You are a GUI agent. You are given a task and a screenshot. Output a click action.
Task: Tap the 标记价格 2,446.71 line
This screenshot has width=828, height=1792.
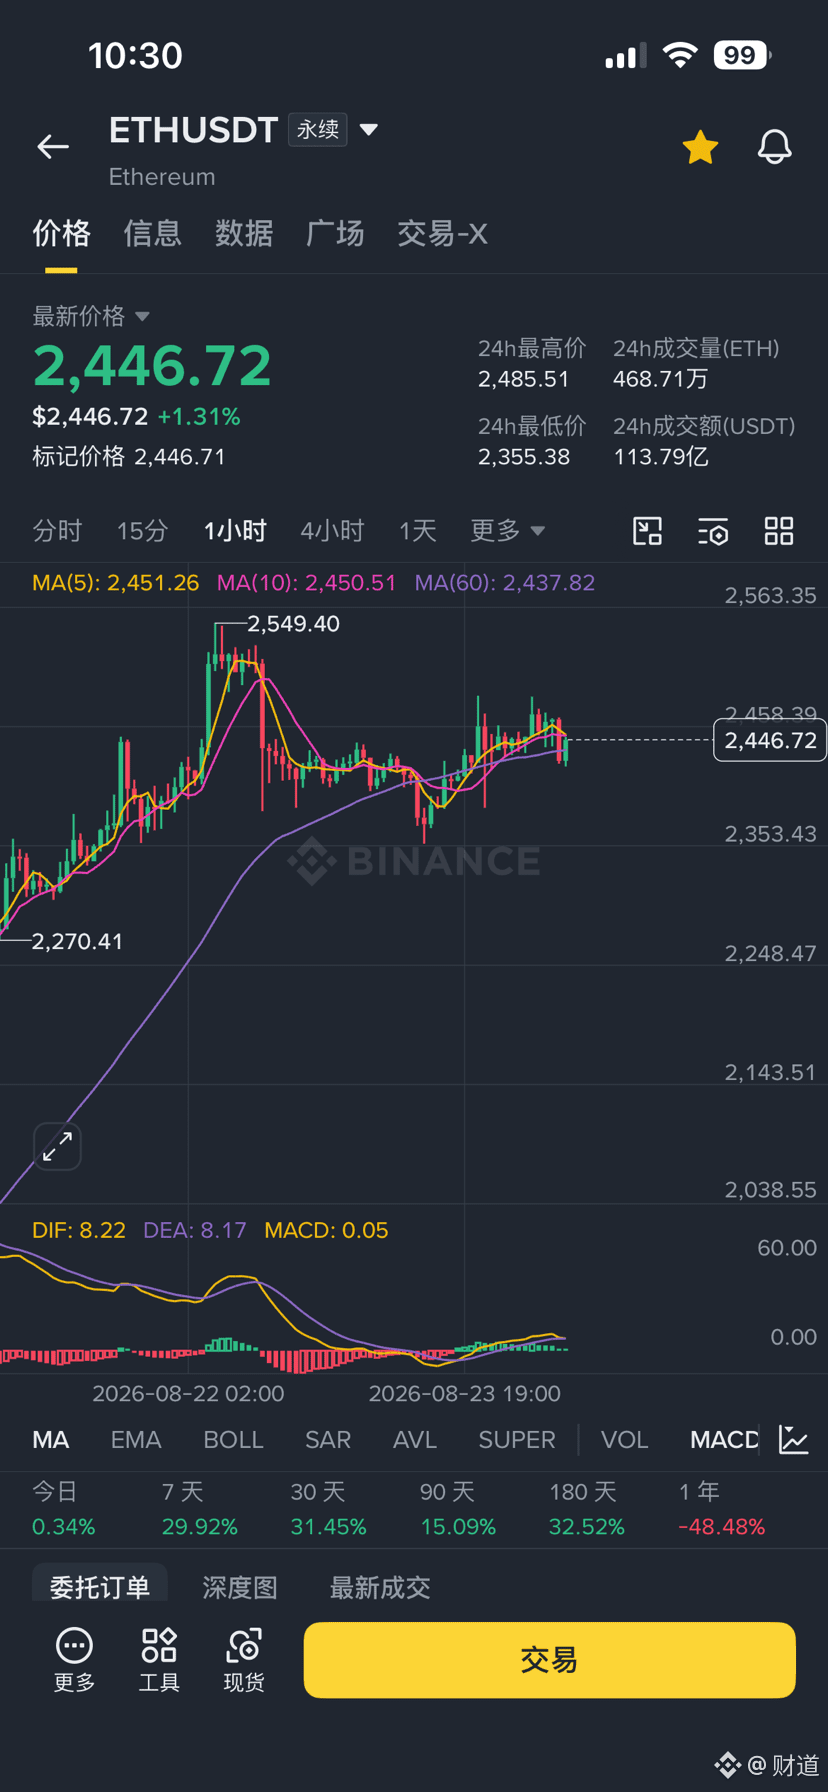tap(129, 457)
